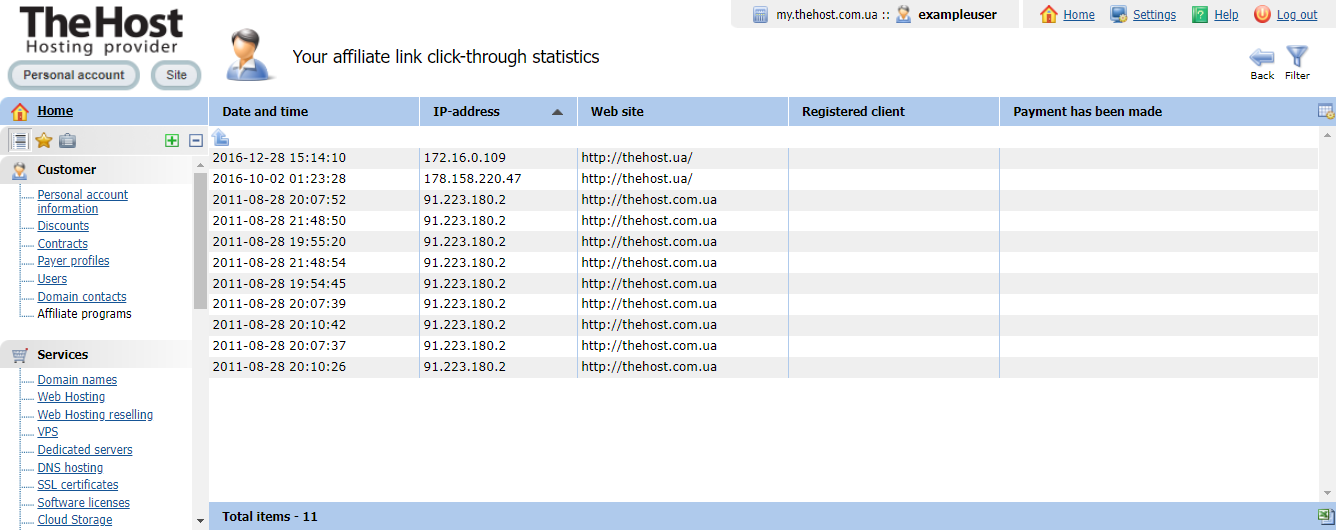Open the Web Hosting menu item
This screenshot has height=530, width=1336.
tap(71, 397)
